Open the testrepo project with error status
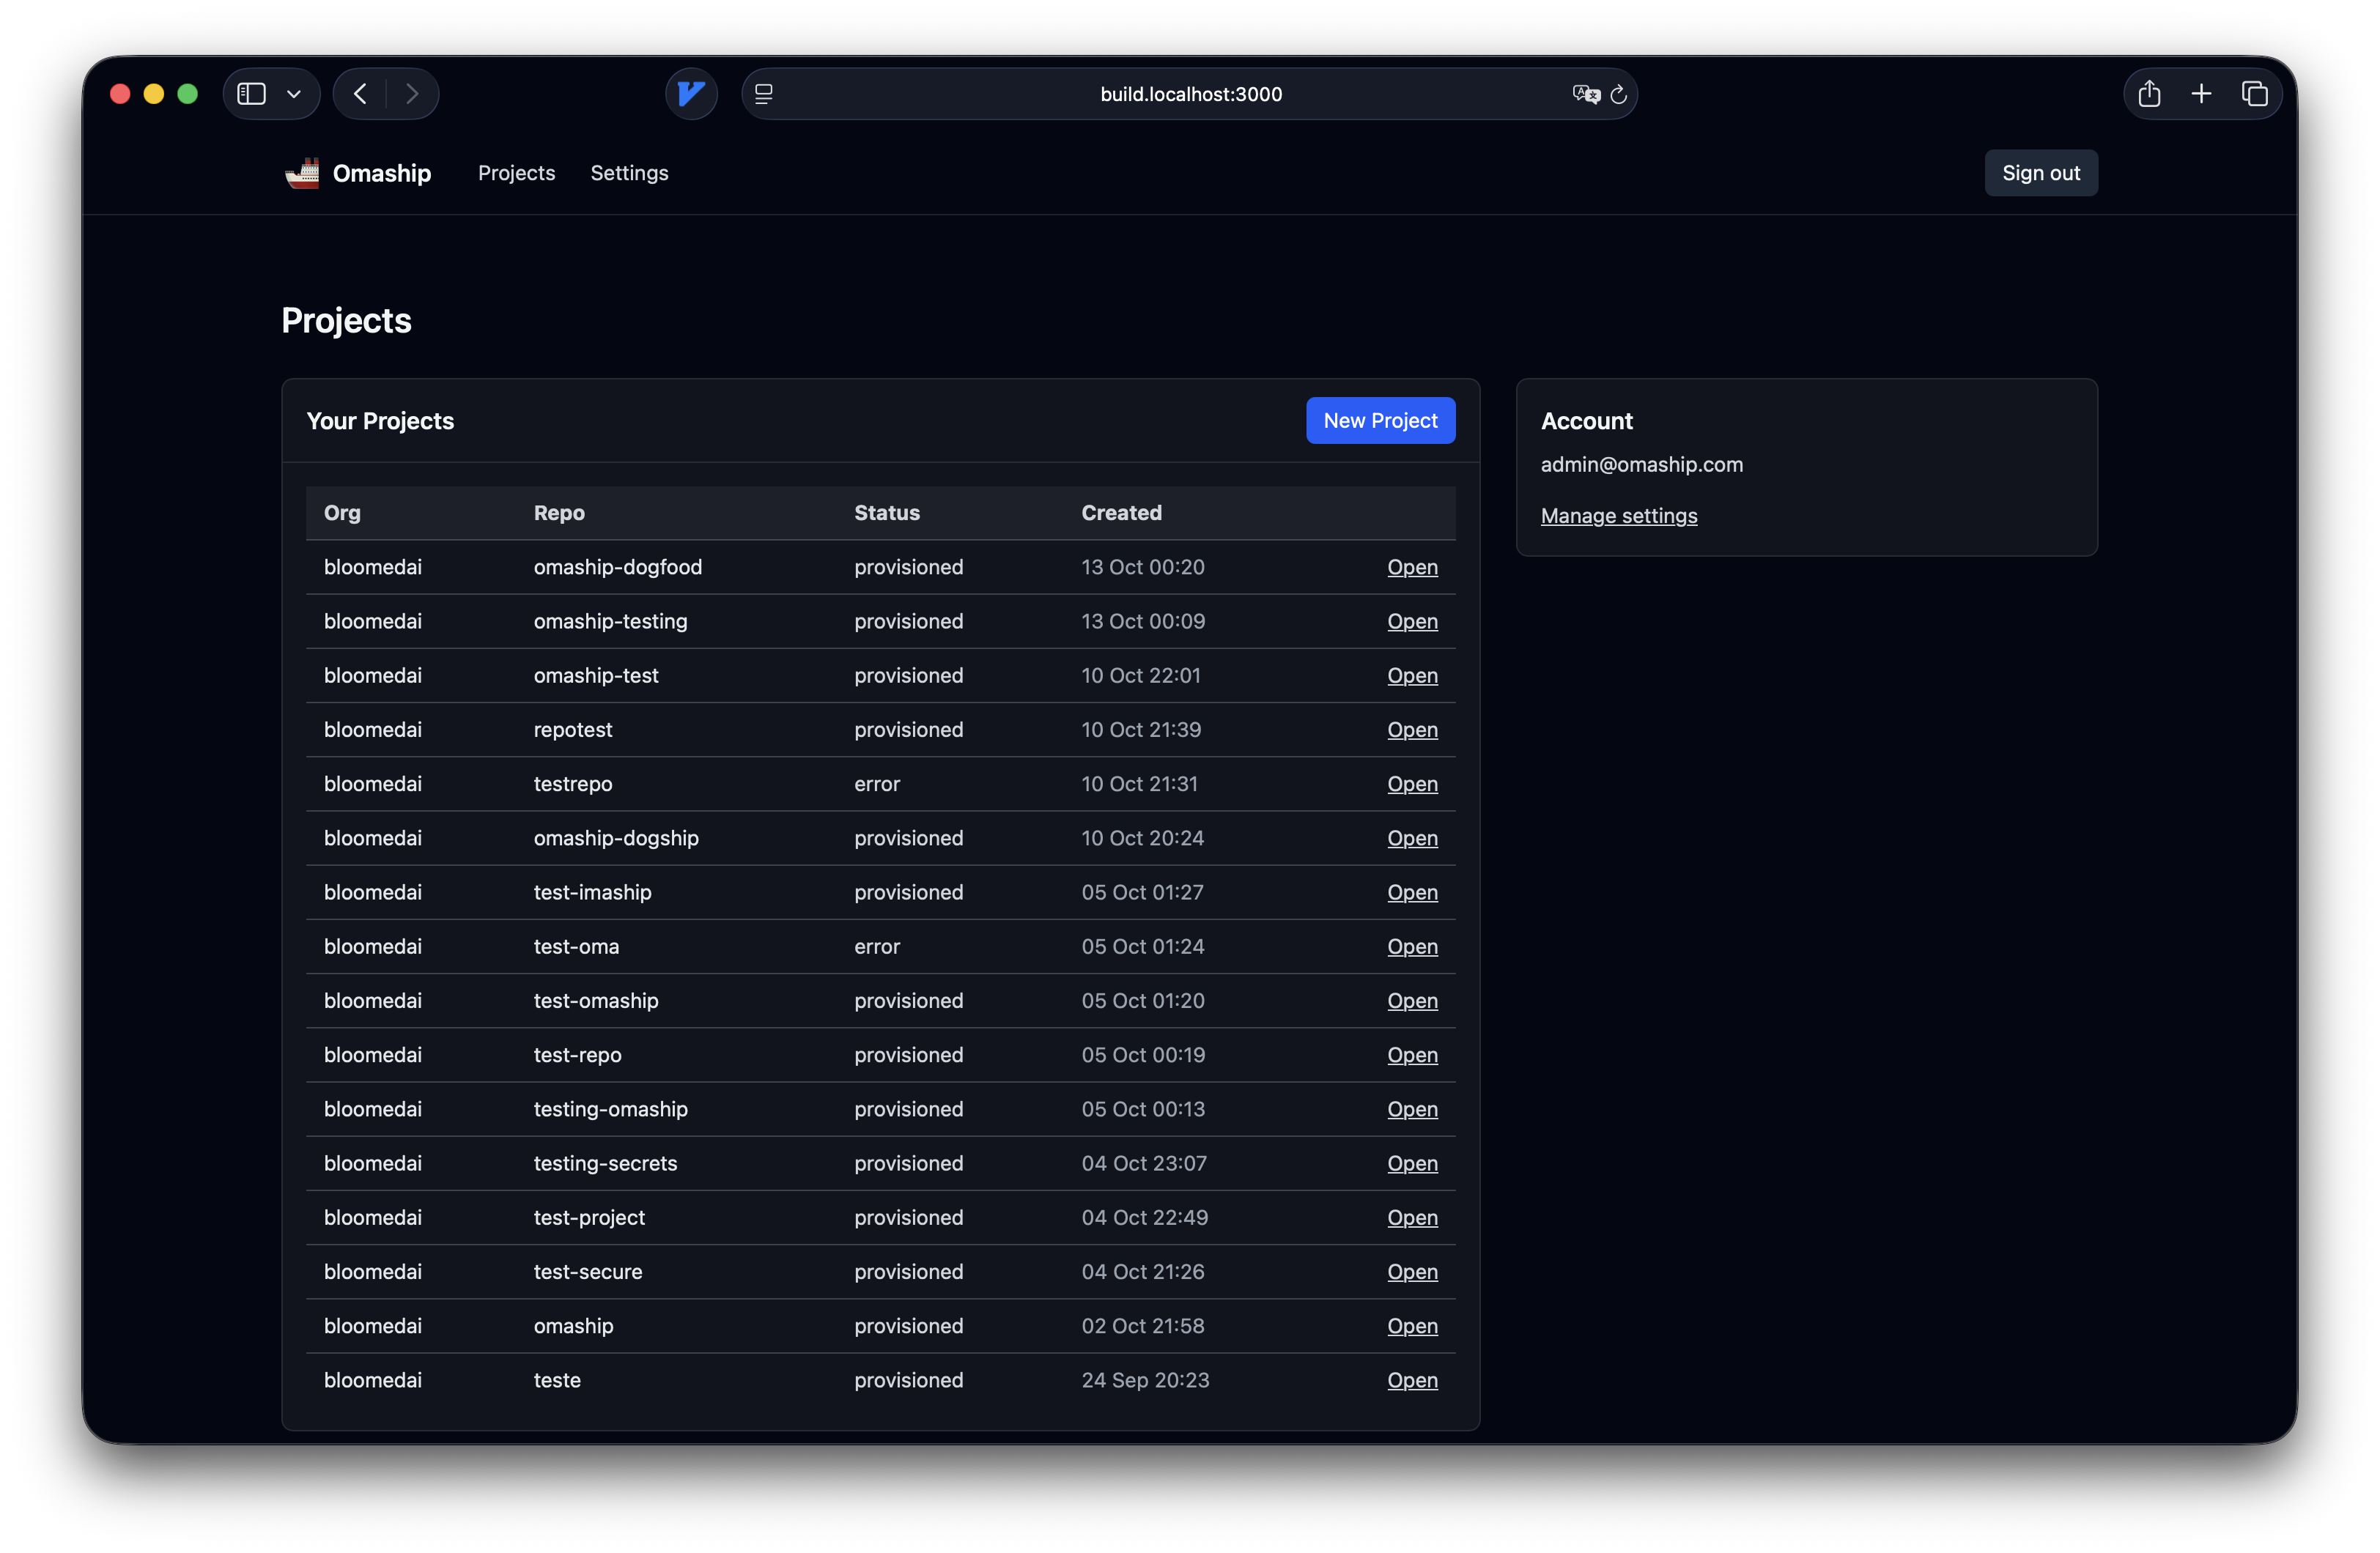2380x1553 pixels. (x=1412, y=784)
